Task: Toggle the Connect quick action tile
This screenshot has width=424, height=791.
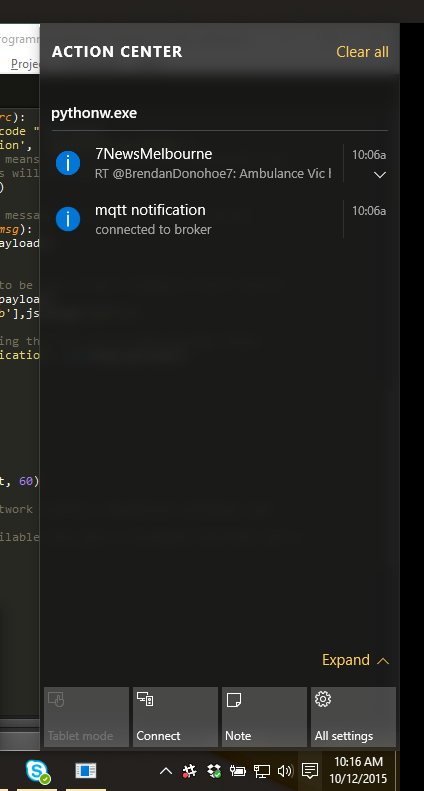Action: tap(175, 717)
